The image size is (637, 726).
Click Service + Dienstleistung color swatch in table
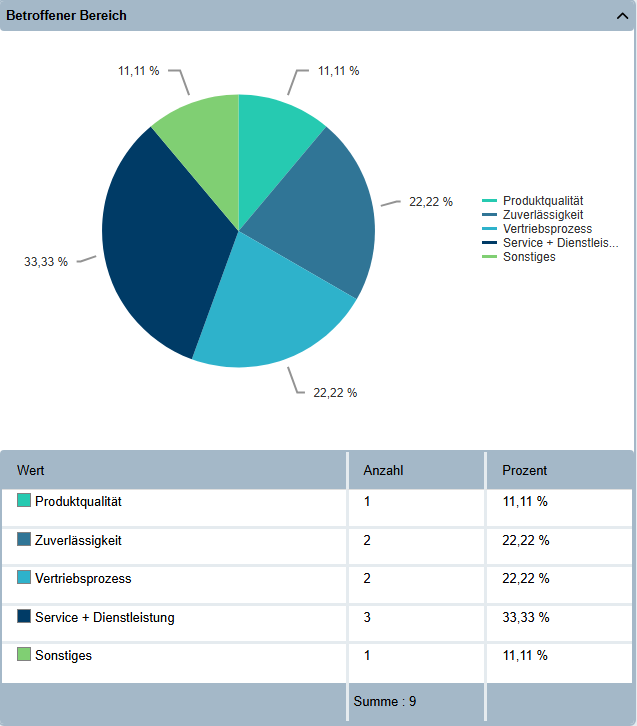pyautogui.click(x=24, y=616)
